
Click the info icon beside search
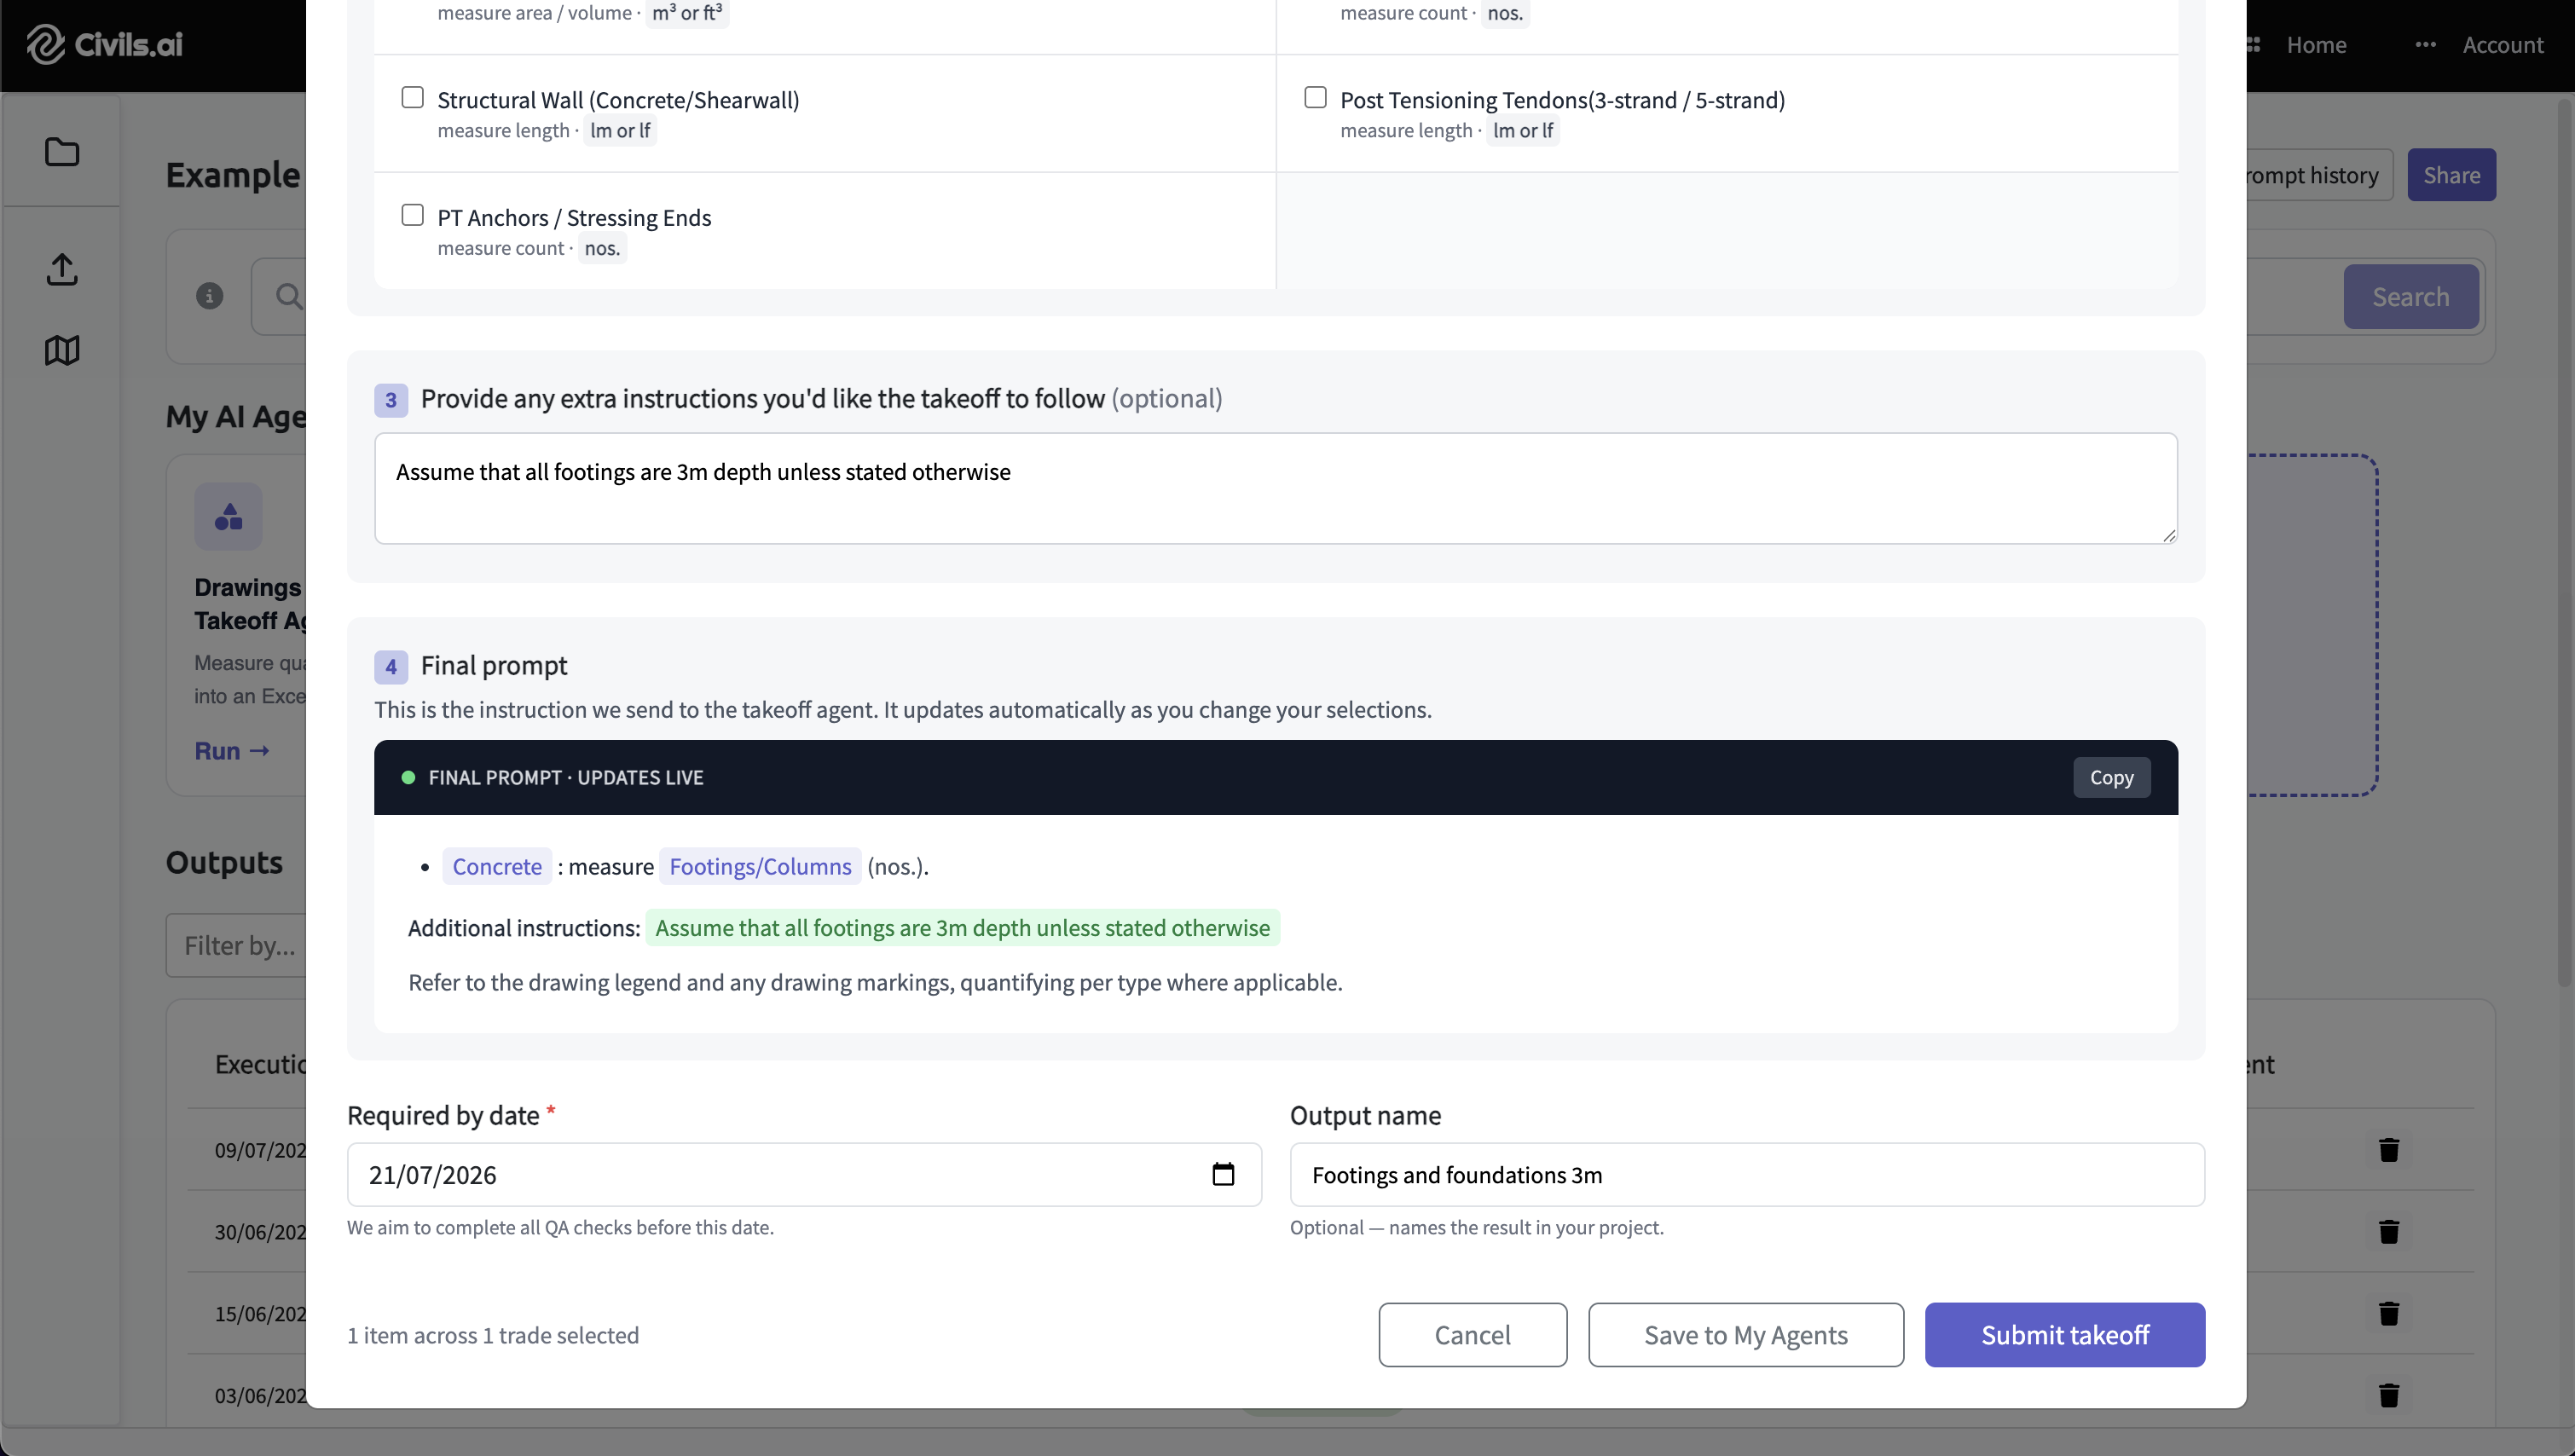coord(209,296)
